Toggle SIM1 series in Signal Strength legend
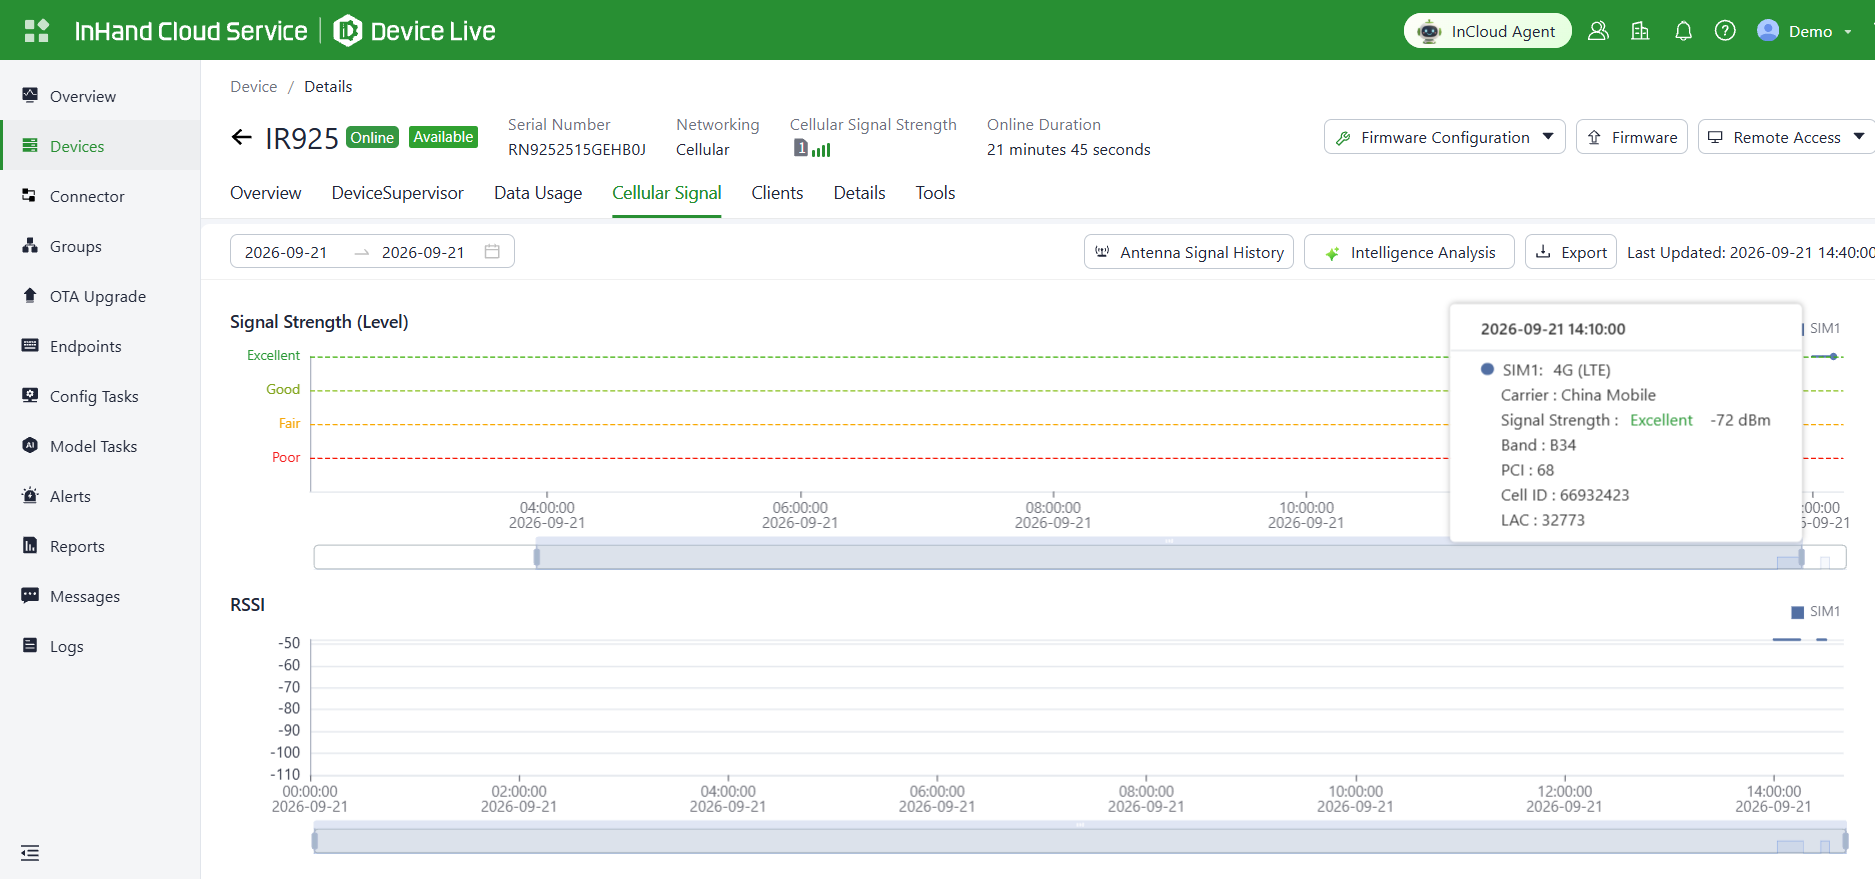Viewport: 1875px width, 879px height. tap(1823, 328)
